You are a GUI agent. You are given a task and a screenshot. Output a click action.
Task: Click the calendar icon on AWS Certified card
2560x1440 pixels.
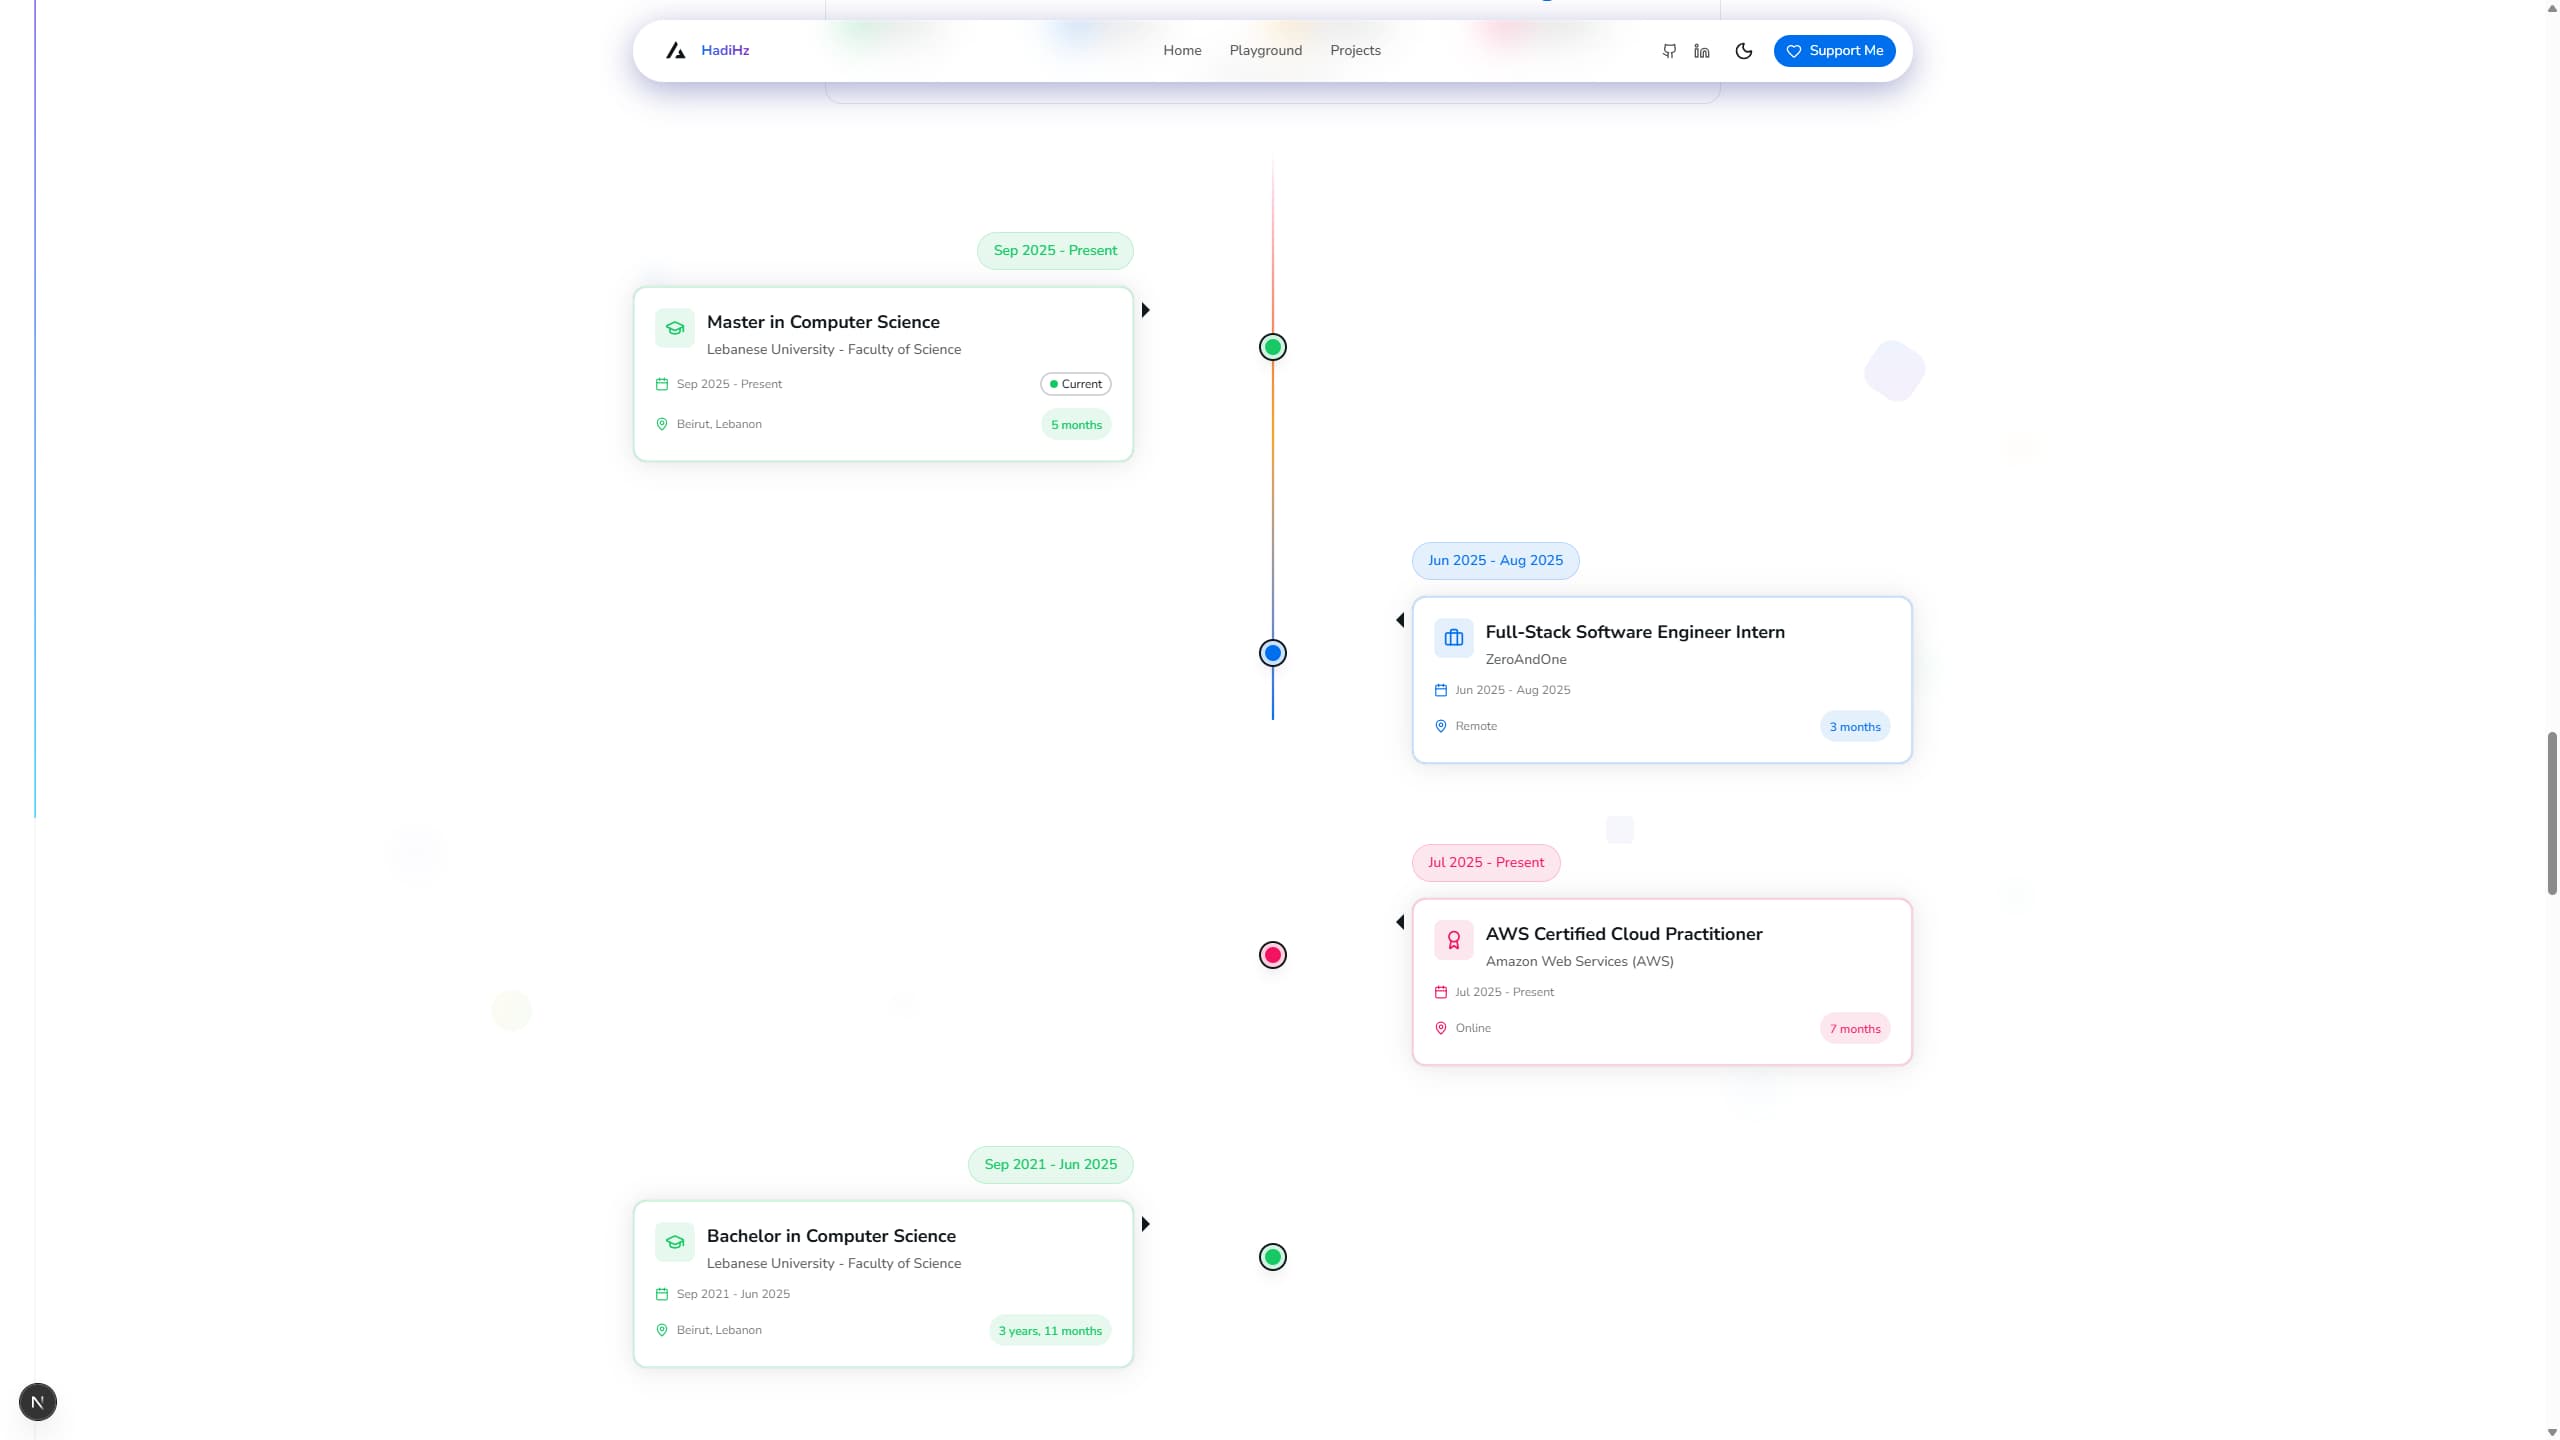(x=1439, y=991)
